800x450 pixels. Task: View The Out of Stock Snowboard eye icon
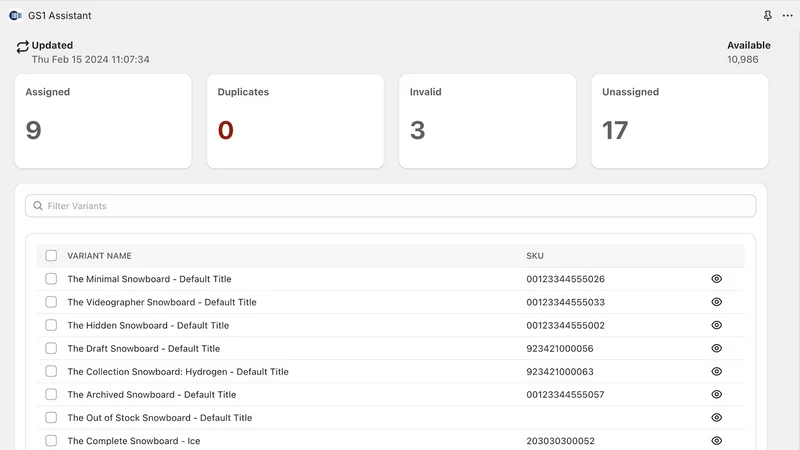point(716,417)
